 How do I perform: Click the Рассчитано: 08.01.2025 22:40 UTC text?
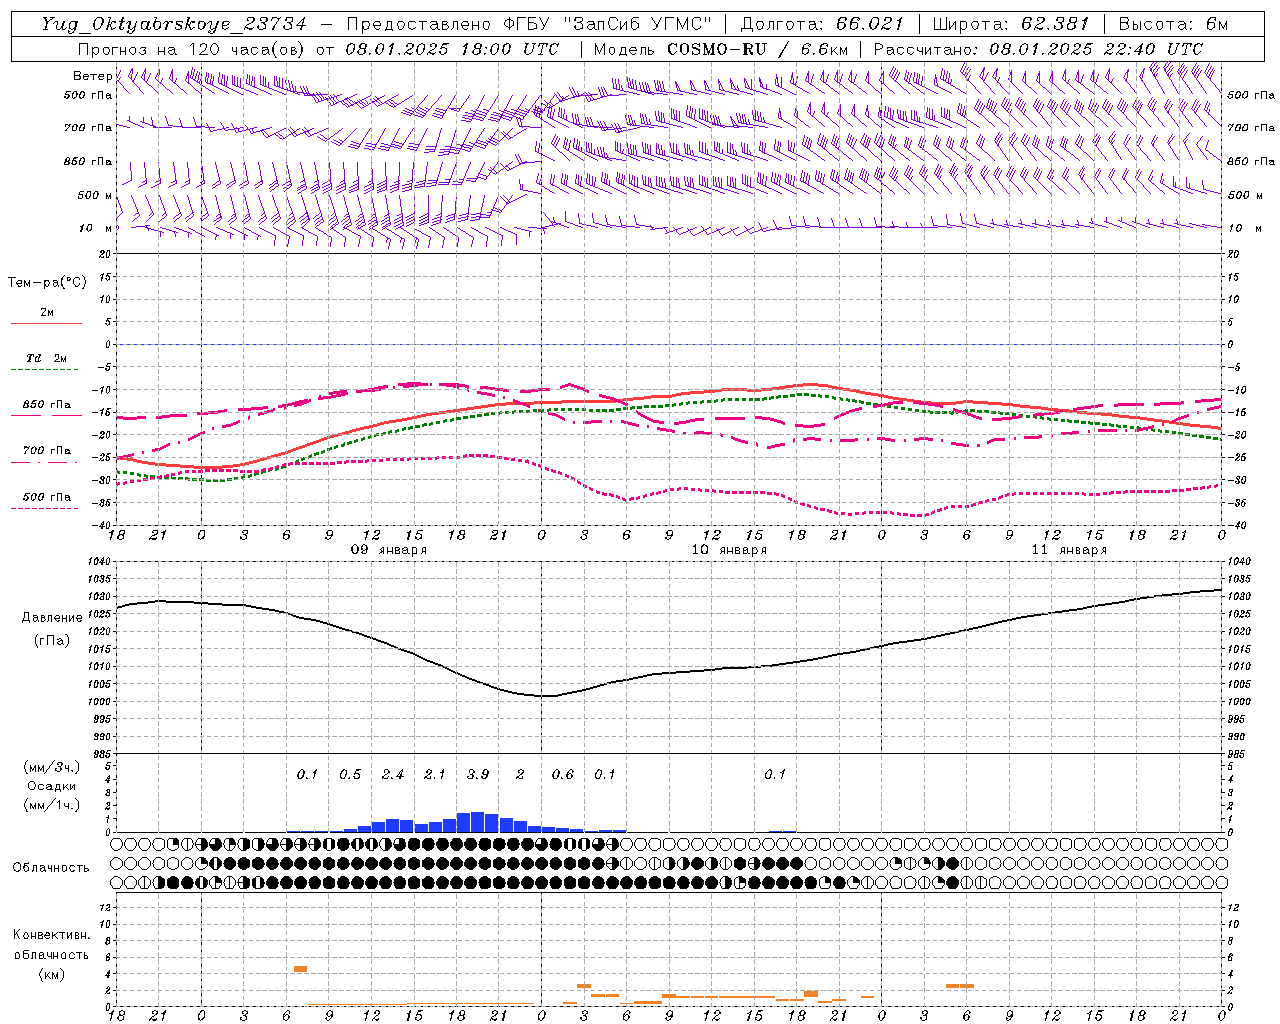point(1038,49)
